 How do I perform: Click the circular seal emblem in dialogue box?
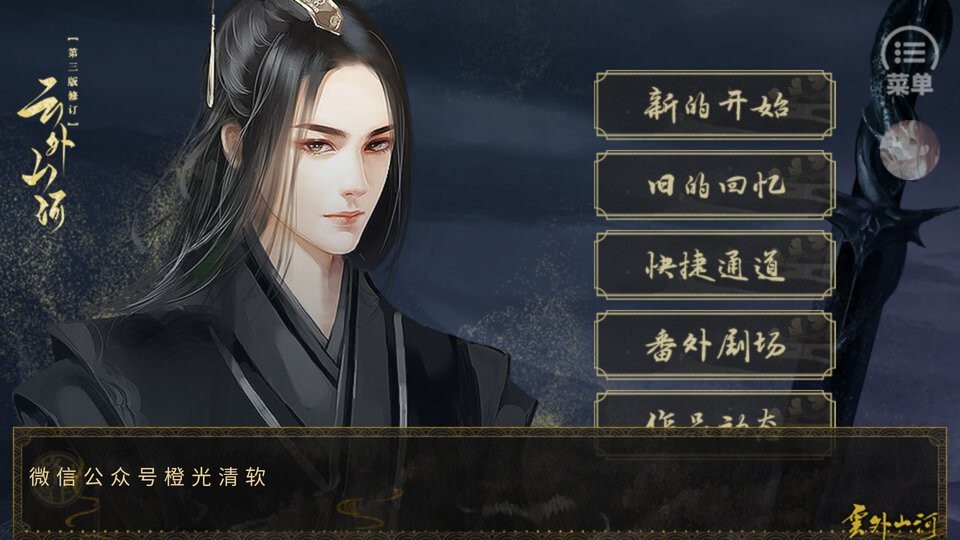coord(58,478)
